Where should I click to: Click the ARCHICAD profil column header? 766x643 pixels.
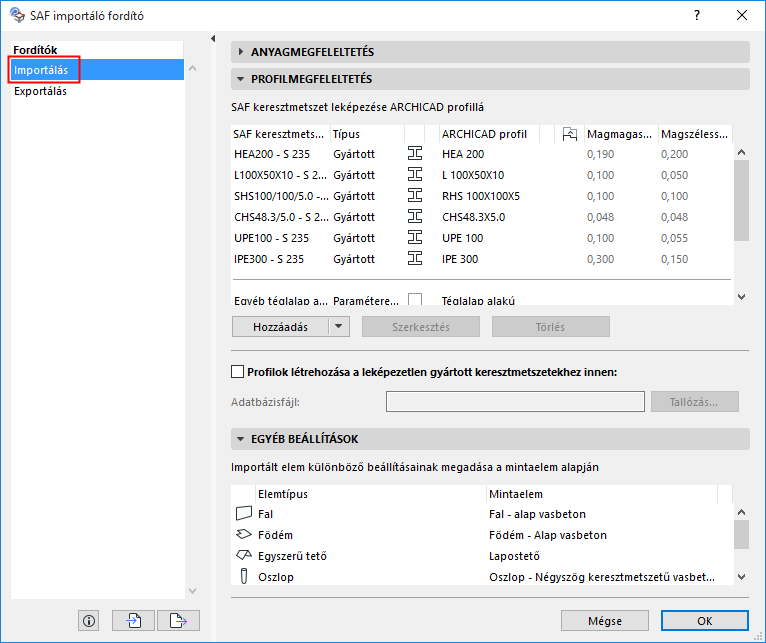489,134
